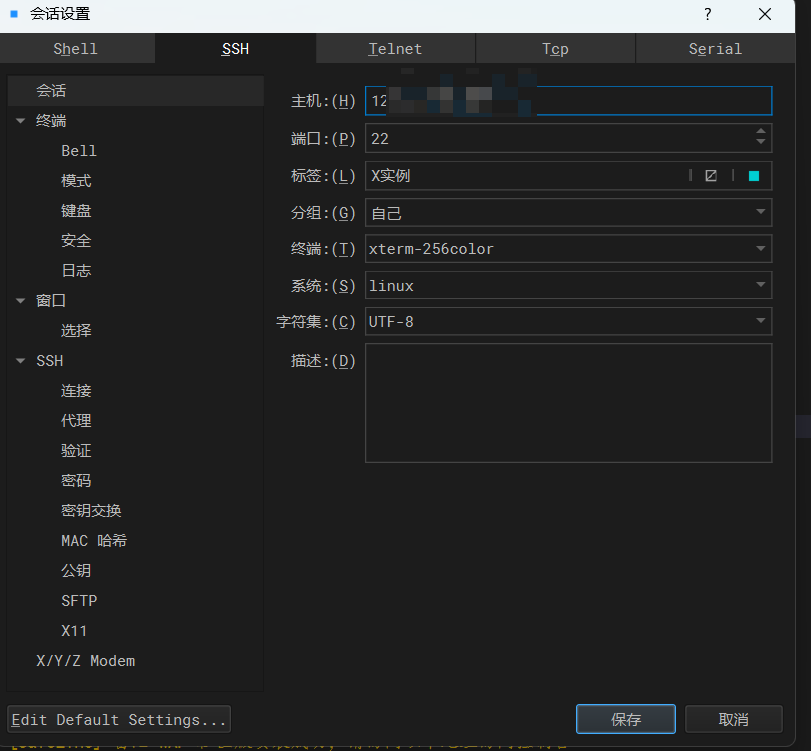Open the Serial tab
Viewport: 811px width, 751px height.
[715, 49]
